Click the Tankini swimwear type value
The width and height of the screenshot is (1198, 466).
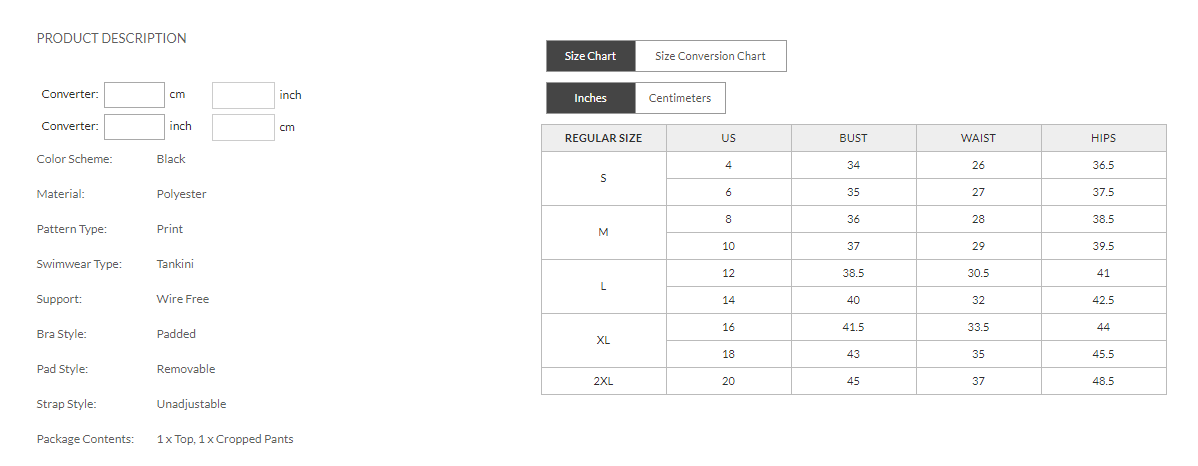(175, 264)
